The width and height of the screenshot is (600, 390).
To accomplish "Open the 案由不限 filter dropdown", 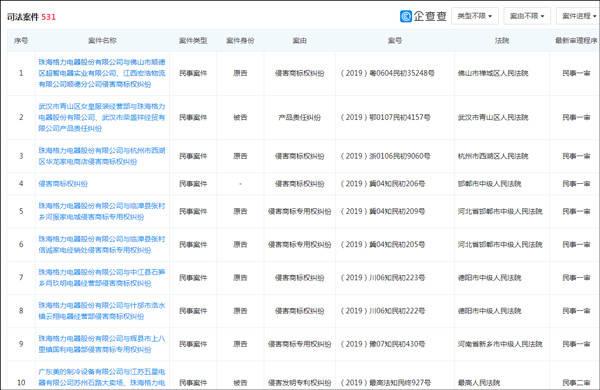I will pos(527,16).
